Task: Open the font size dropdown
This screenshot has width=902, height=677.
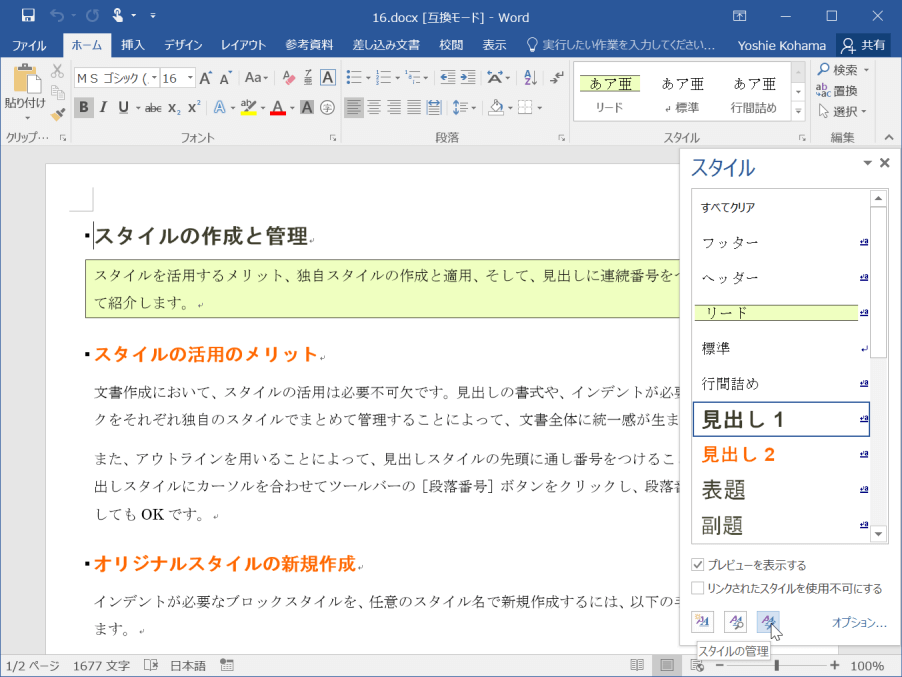Action: coord(190,78)
